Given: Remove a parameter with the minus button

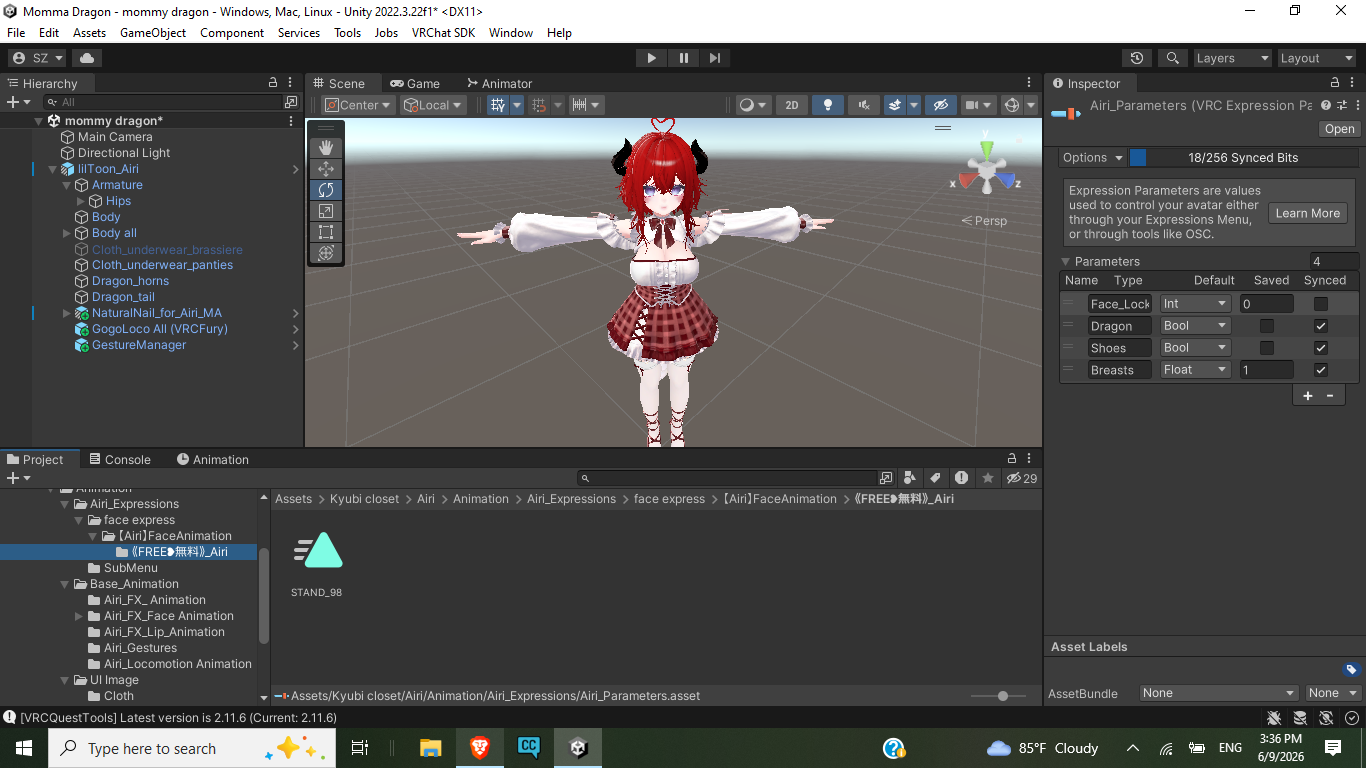Looking at the screenshot, I should coord(1330,396).
